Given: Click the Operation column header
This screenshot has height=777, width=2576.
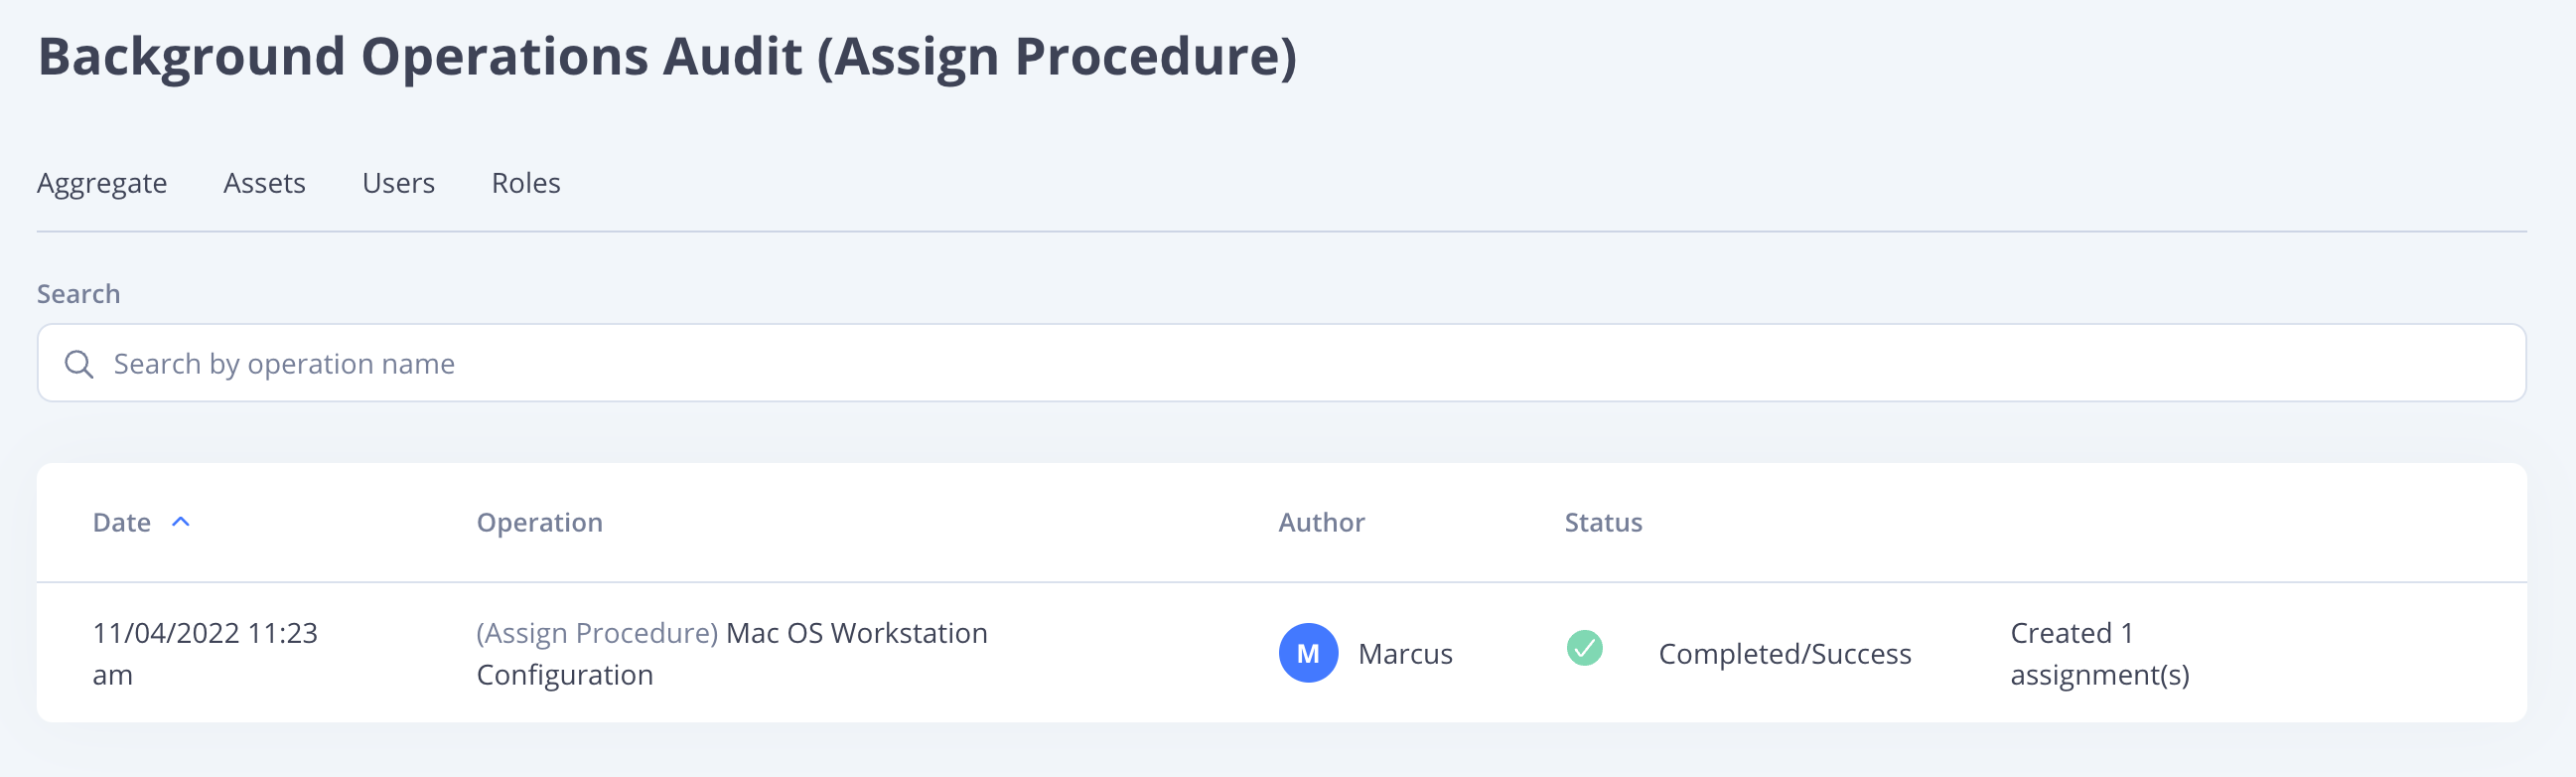Looking at the screenshot, I should 539,522.
